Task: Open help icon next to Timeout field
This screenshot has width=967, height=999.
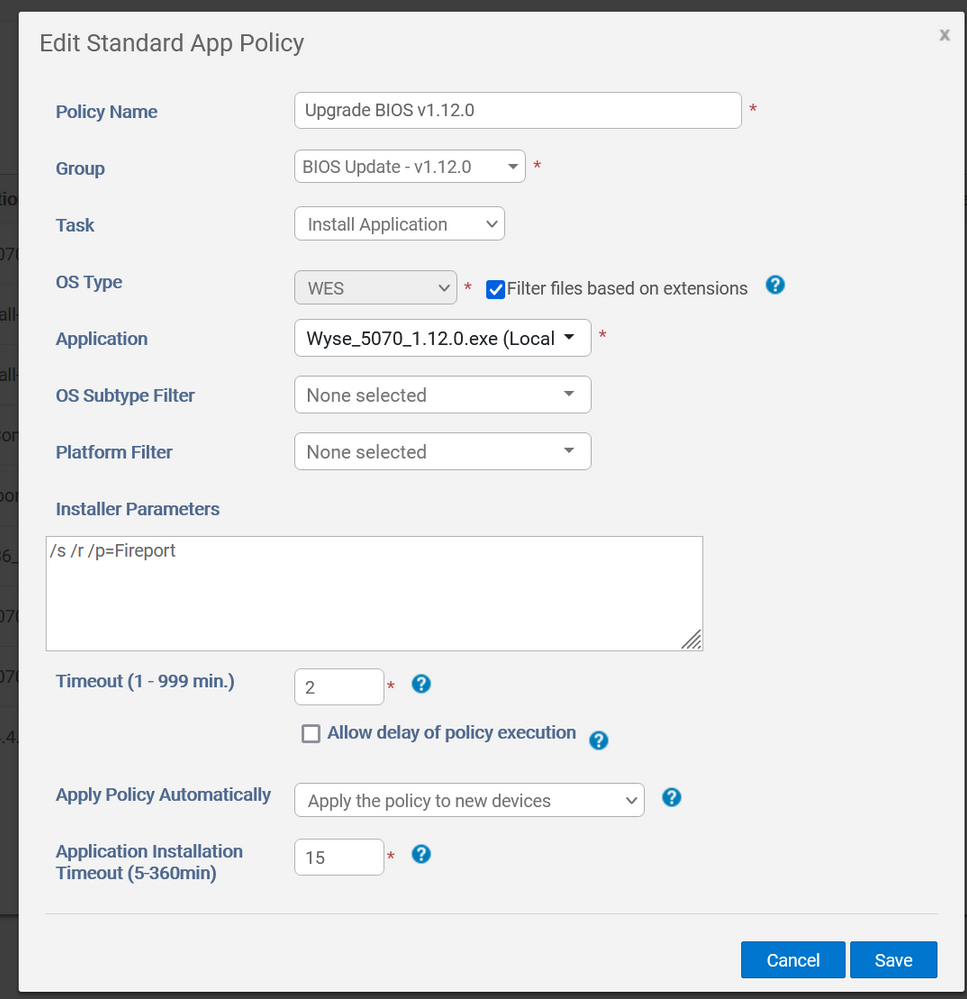Action: (421, 684)
